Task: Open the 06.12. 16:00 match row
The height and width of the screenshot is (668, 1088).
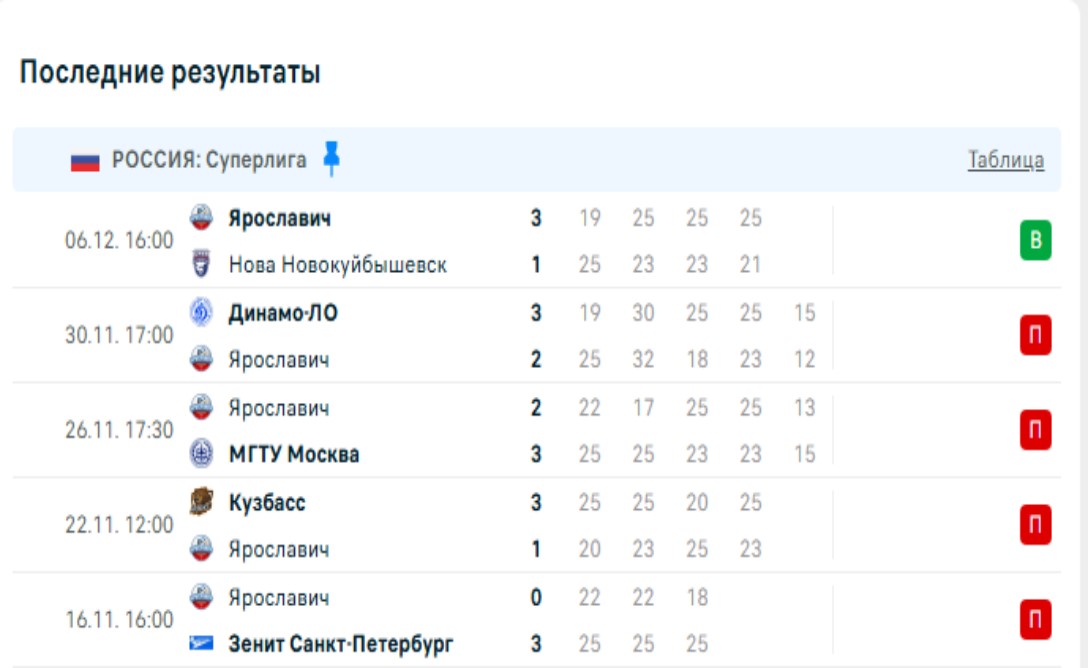Action: [x=119, y=241]
